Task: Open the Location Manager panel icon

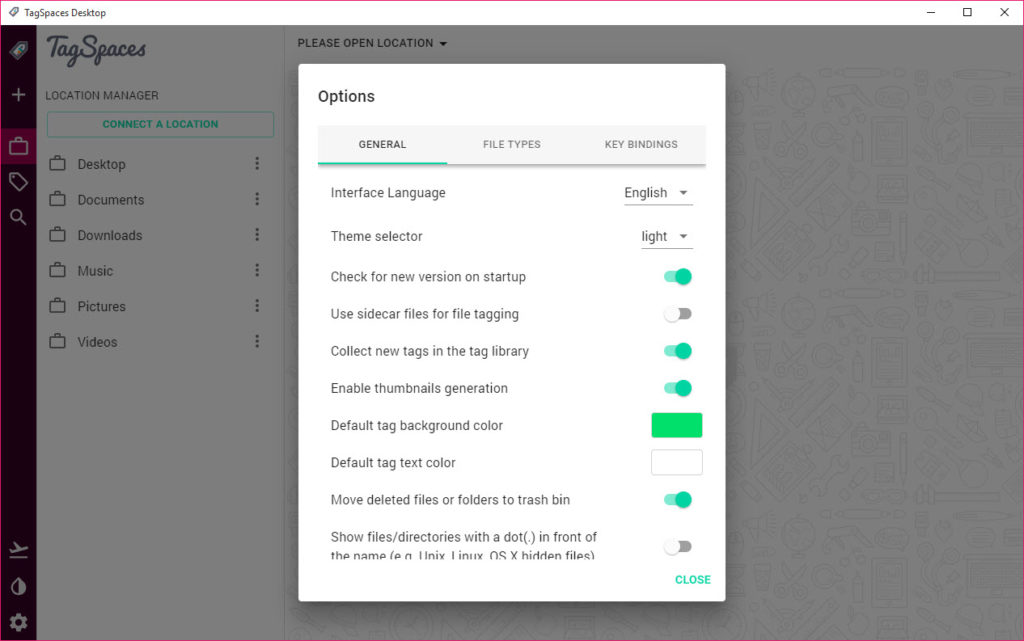Action: 18,145
